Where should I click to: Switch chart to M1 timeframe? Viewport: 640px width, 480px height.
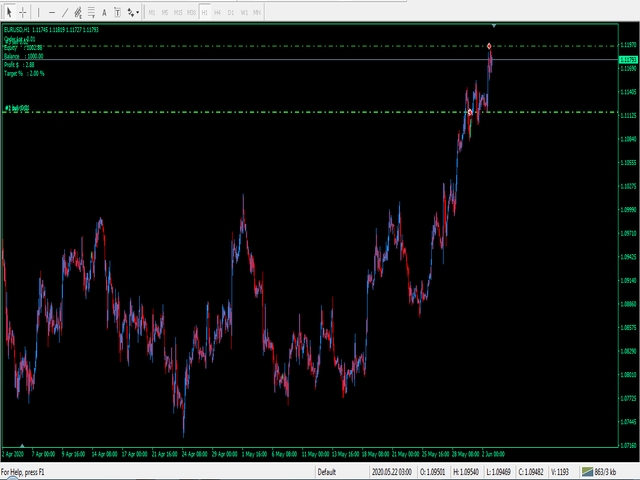click(x=152, y=13)
